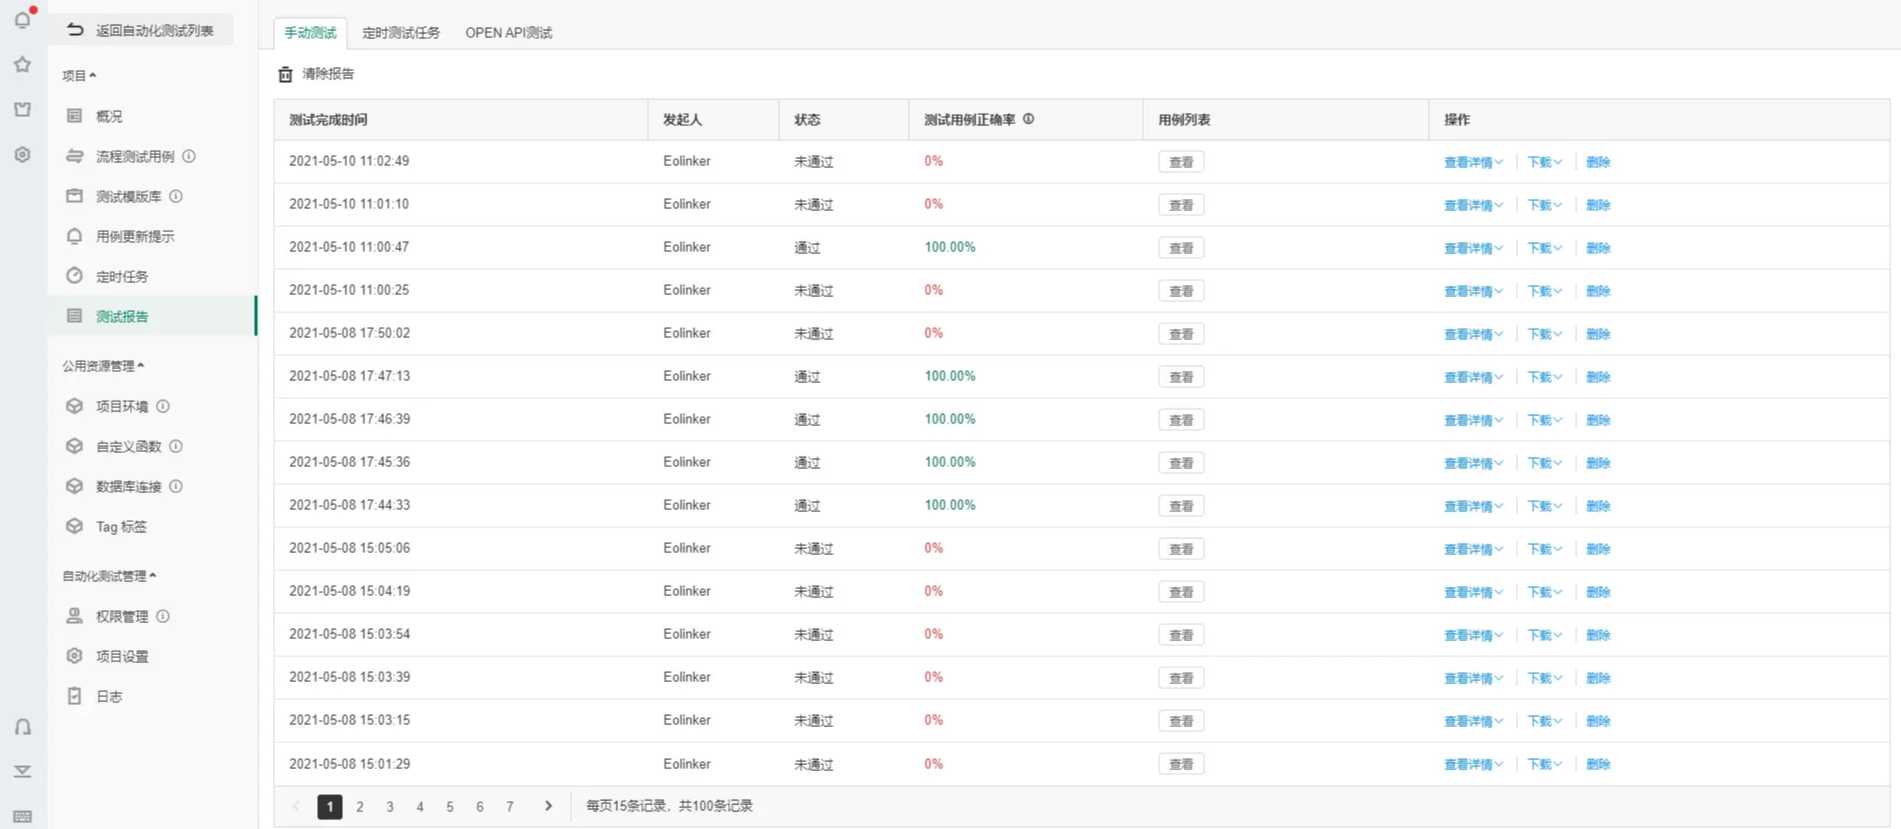
Task: Click the star favorites icon in left rail
Action: click(x=22, y=64)
